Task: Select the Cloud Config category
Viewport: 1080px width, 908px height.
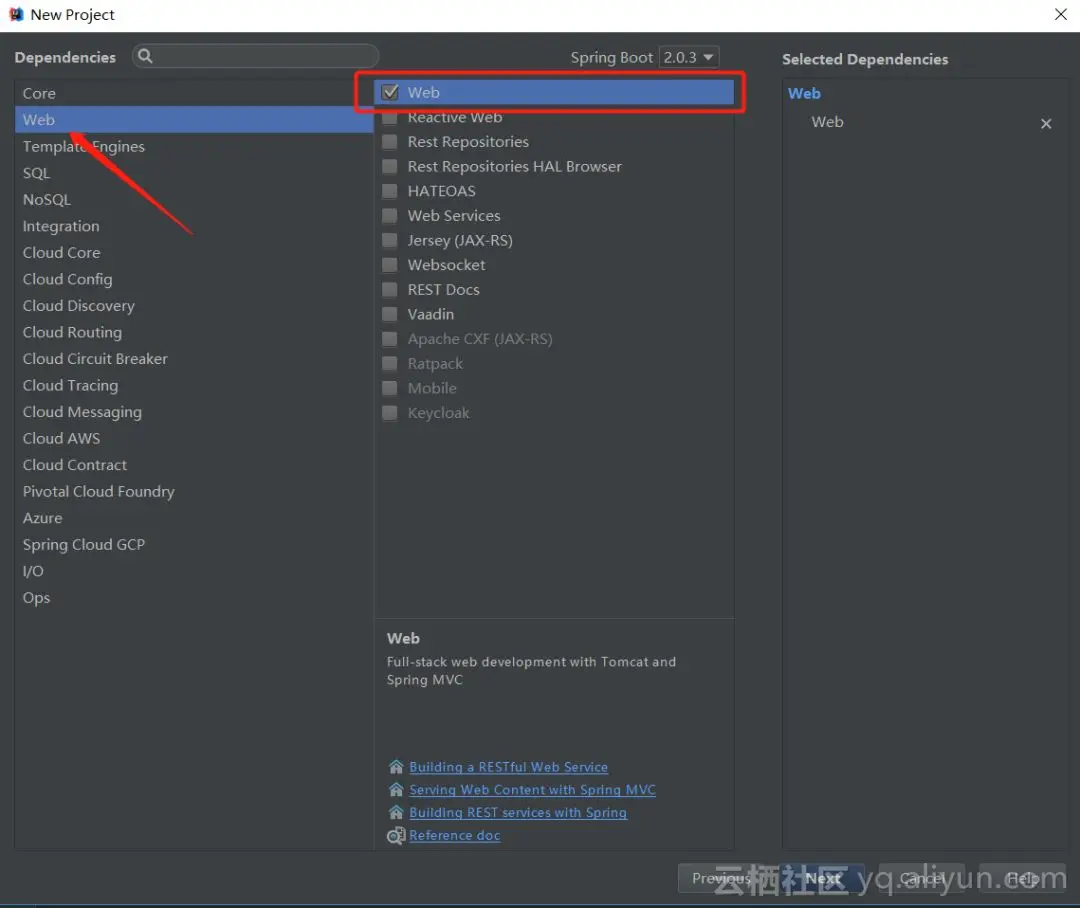Action: (x=194, y=279)
